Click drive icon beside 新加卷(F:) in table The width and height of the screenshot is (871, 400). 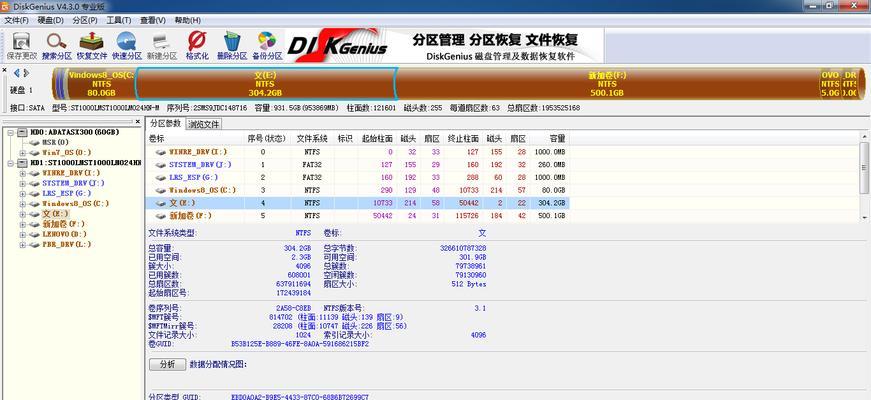(161, 216)
